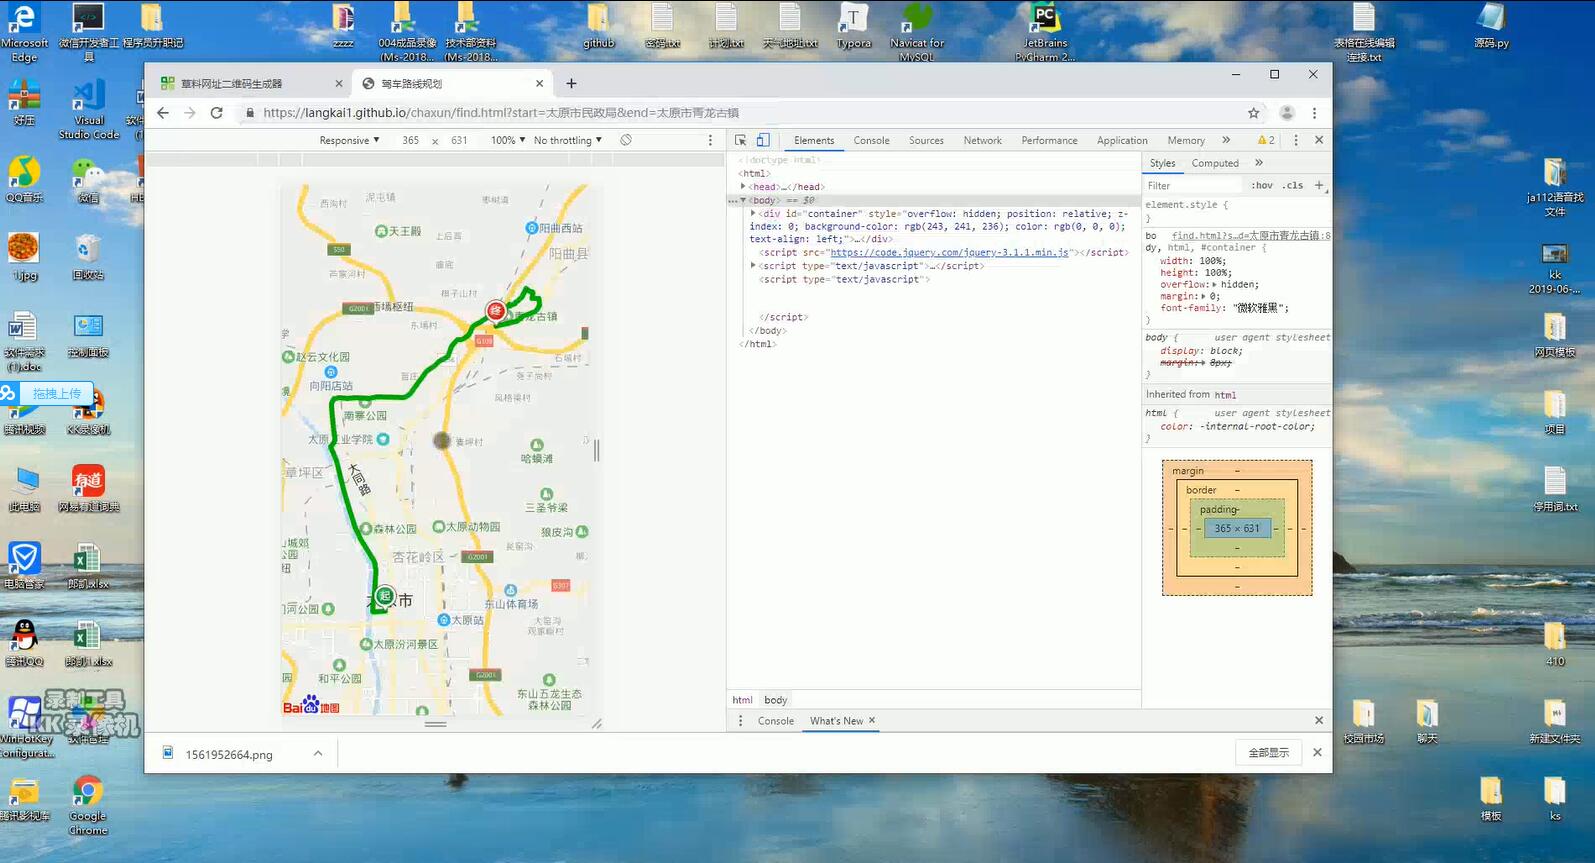1595x863 pixels.
Task: Add a new style rule
Action: click(1319, 185)
